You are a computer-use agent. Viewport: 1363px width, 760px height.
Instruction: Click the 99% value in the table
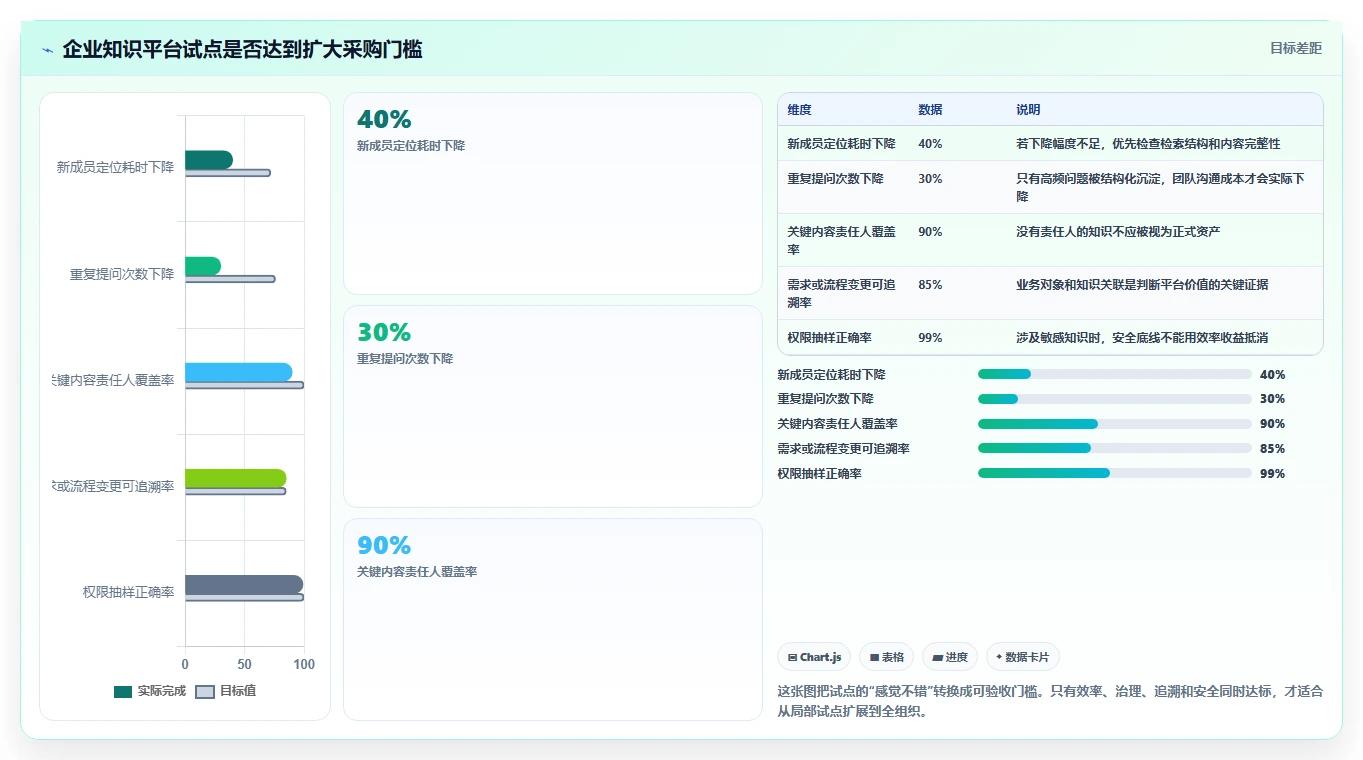click(930, 338)
